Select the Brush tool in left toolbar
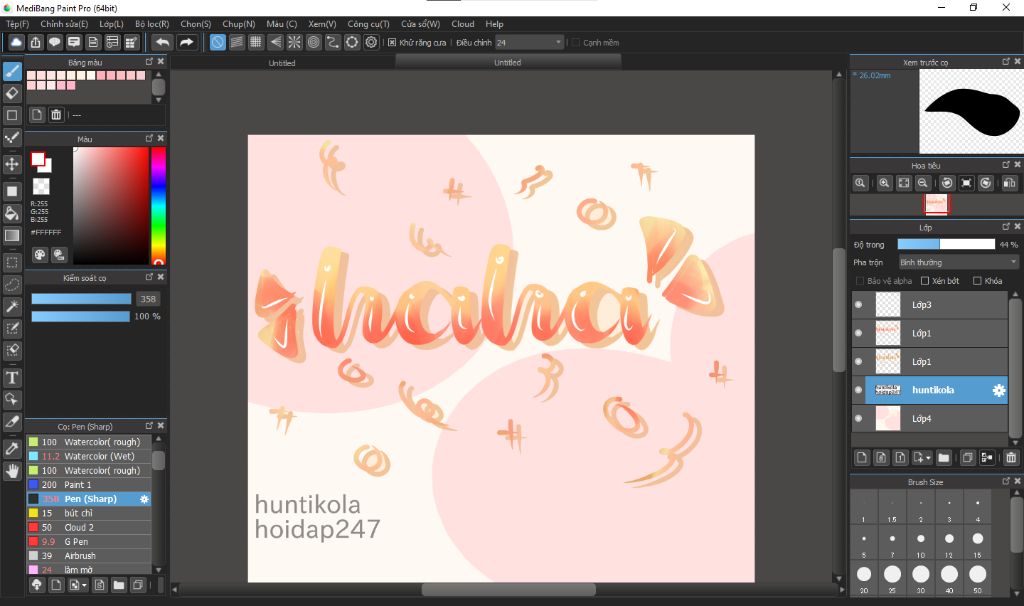This screenshot has height=606, width=1024. pos(12,71)
